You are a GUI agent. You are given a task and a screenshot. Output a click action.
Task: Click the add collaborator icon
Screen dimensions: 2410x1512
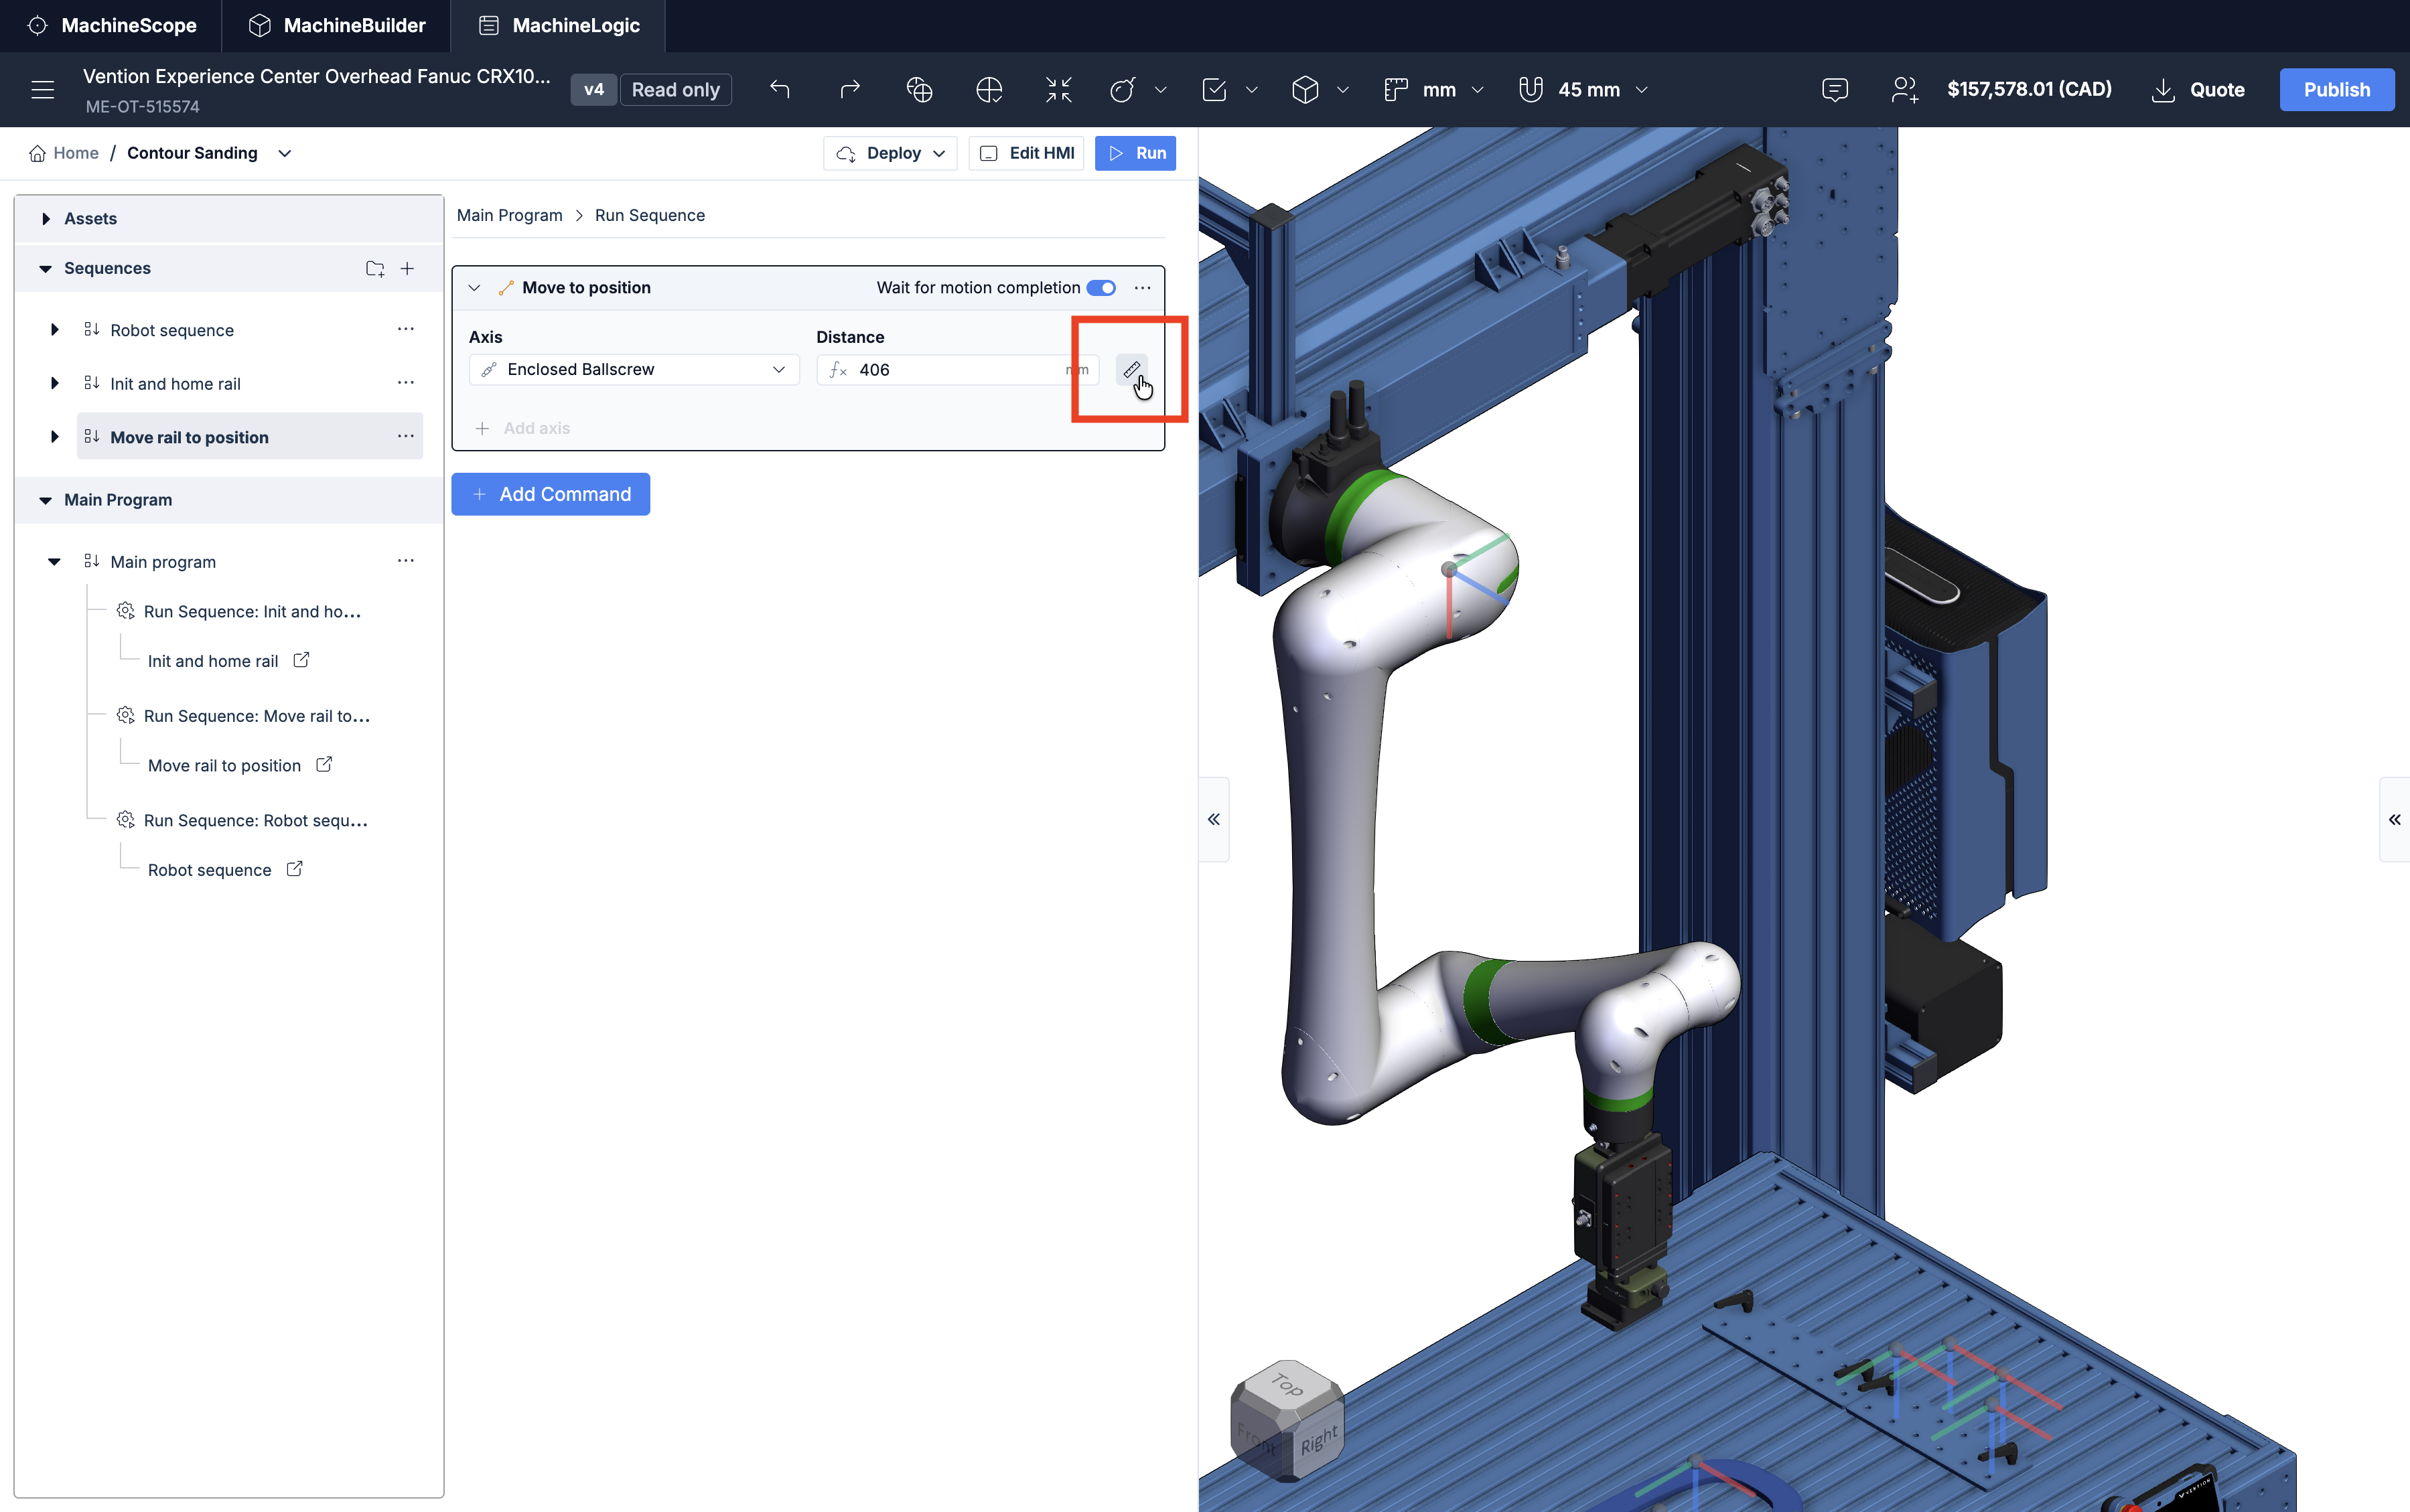tap(1904, 90)
